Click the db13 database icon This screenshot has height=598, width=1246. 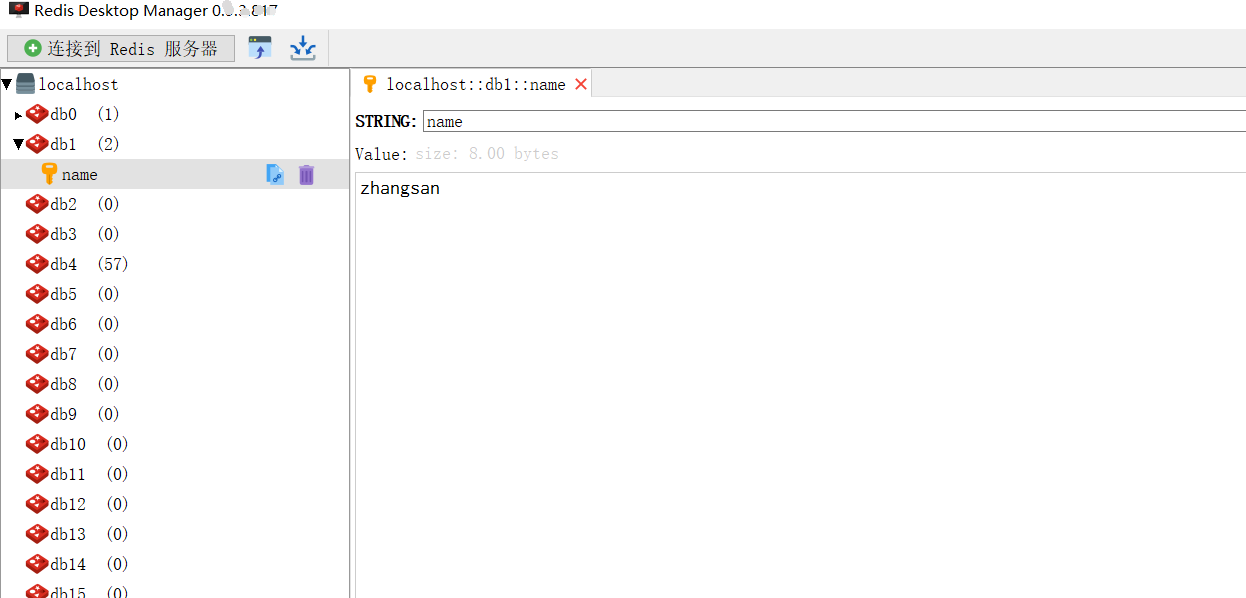[37, 534]
